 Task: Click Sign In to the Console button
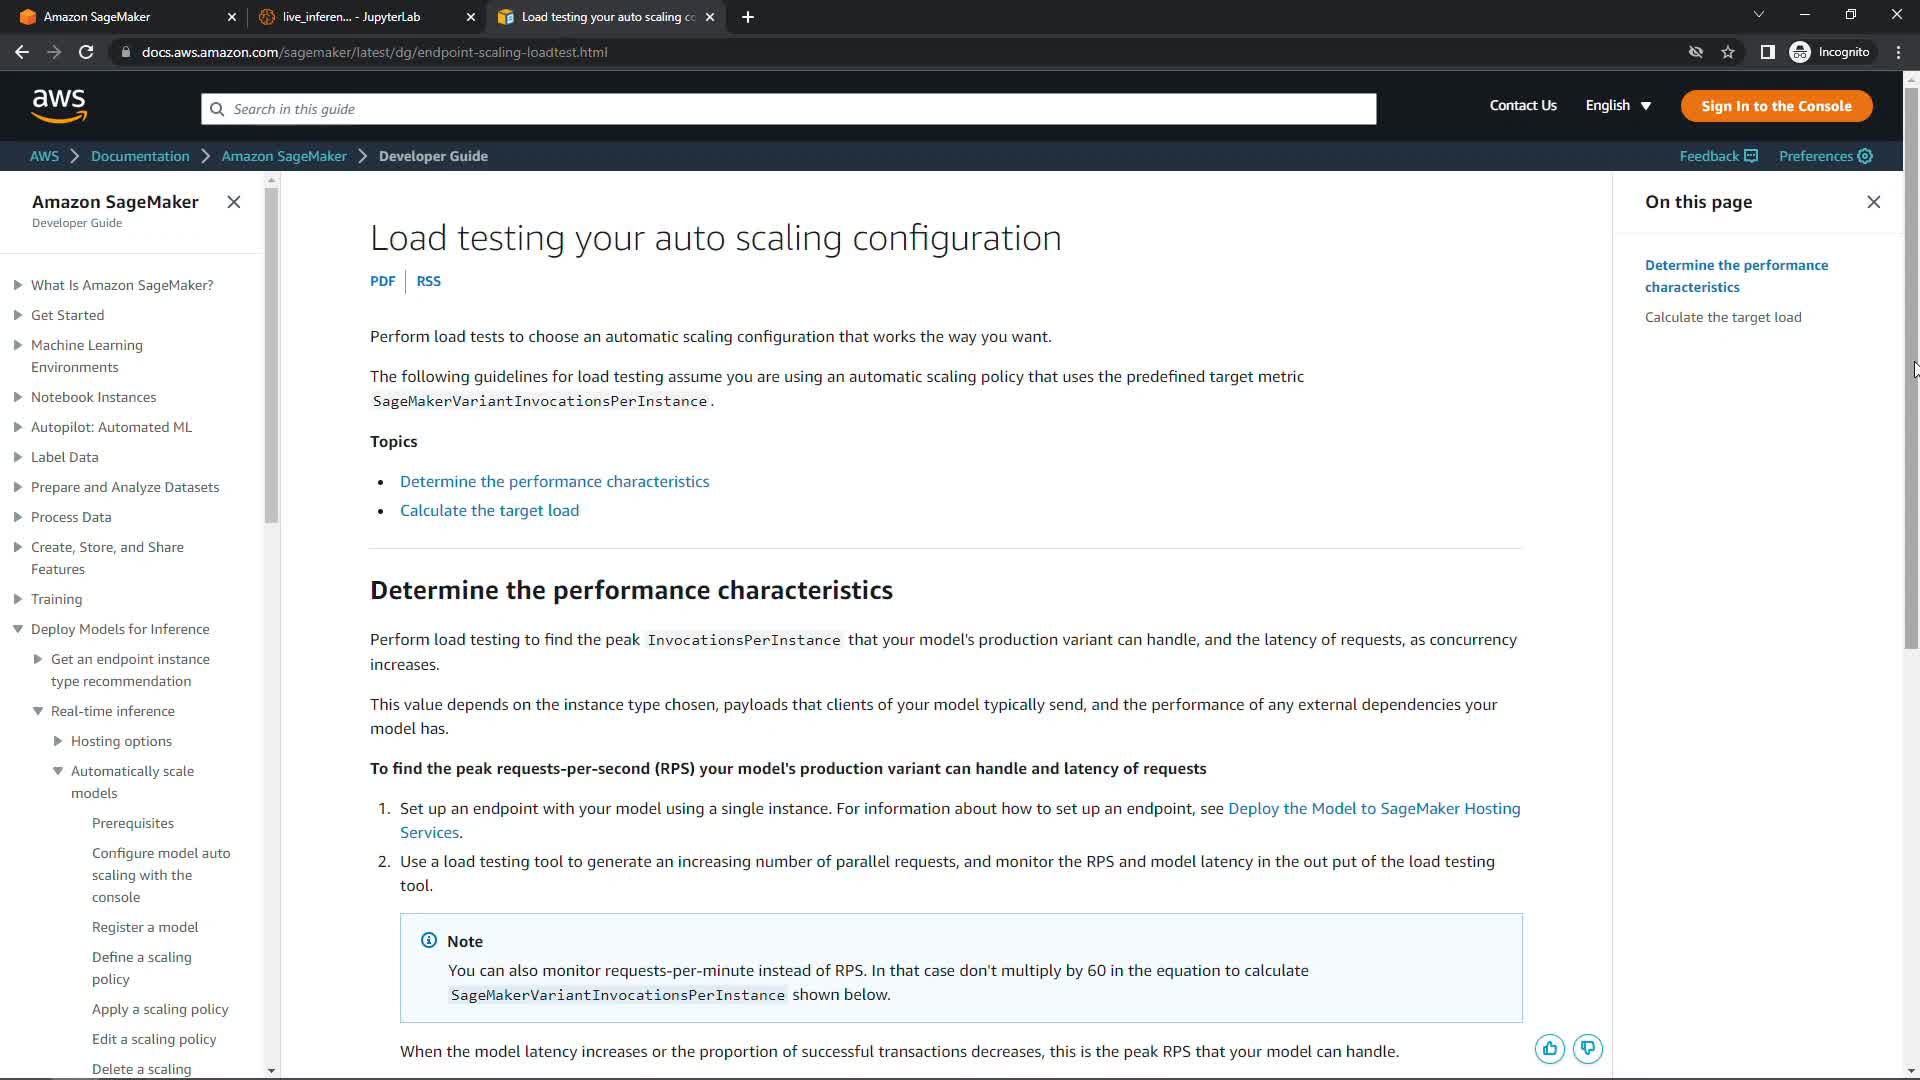[x=1776, y=106]
